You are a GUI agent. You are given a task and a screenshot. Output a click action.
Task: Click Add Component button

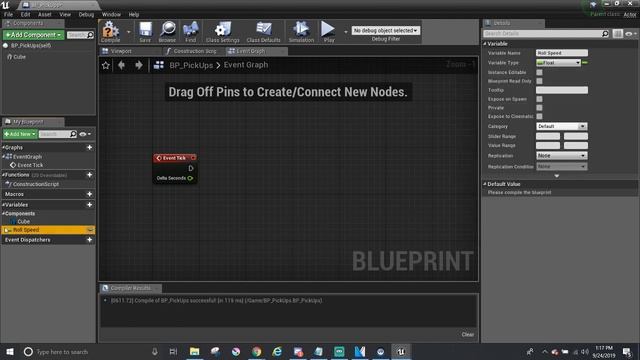33,35
